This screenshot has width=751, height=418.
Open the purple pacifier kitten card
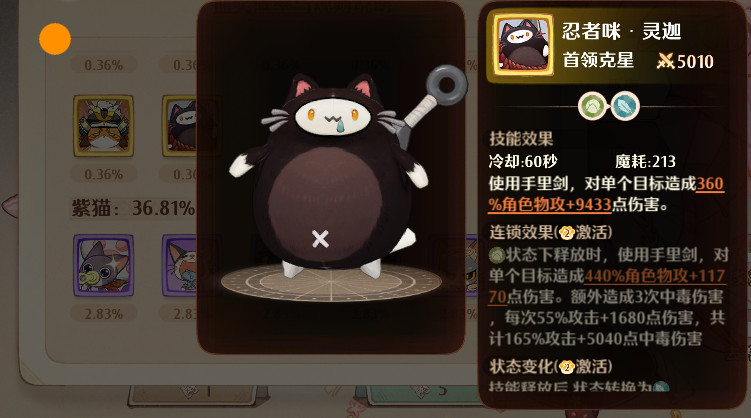point(103,265)
